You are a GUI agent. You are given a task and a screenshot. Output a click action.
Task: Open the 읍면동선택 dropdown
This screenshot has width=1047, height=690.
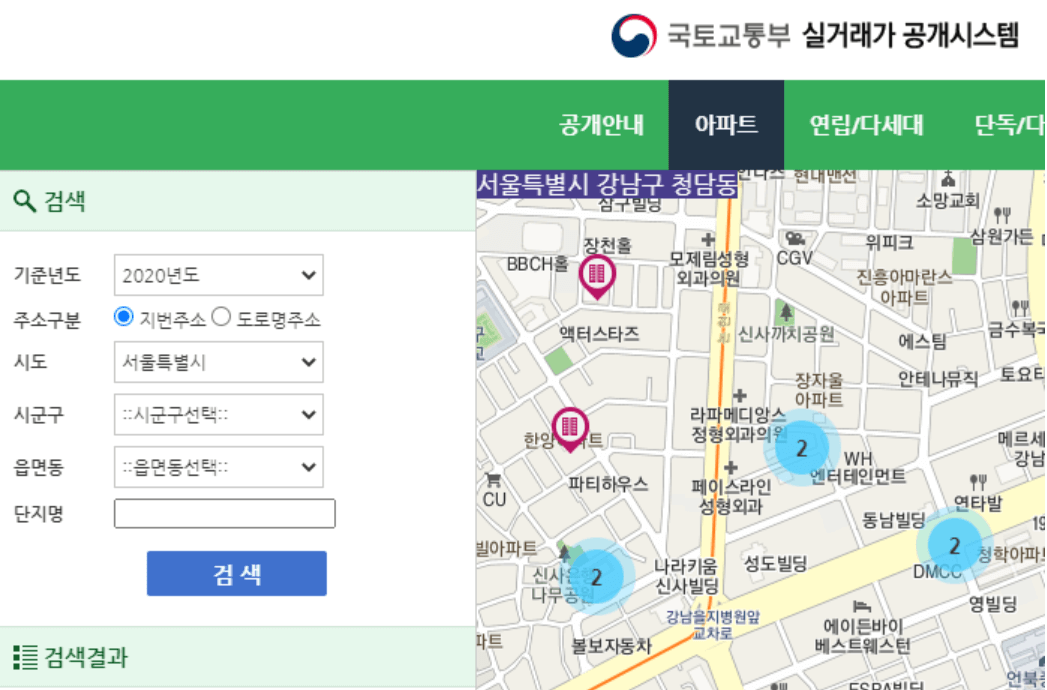click(218, 466)
